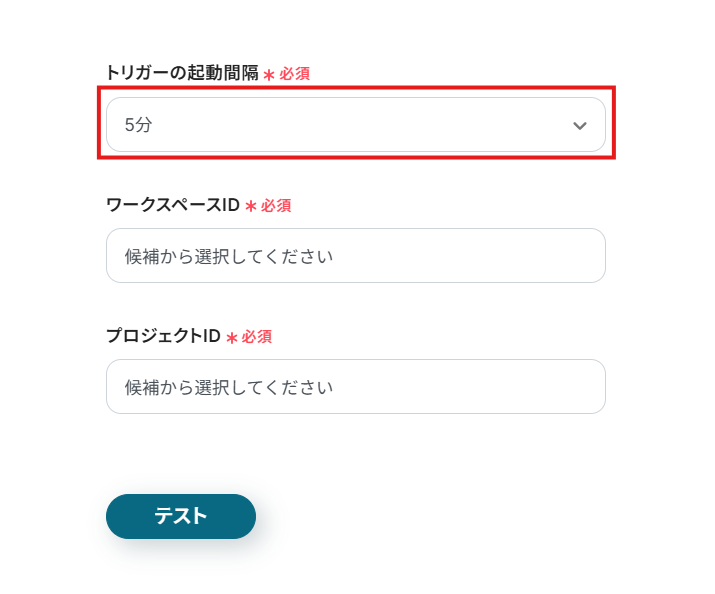Screen dimensions: 715x594
Task: Click the red asterisk beside トリガーの起動間隔
Action: [268, 75]
